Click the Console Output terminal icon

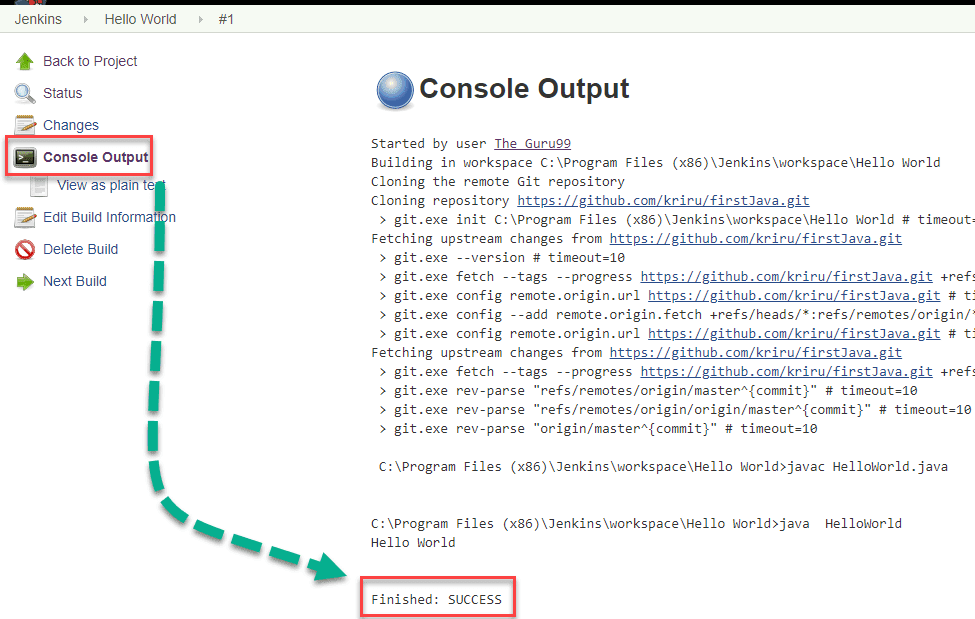click(24, 156)
